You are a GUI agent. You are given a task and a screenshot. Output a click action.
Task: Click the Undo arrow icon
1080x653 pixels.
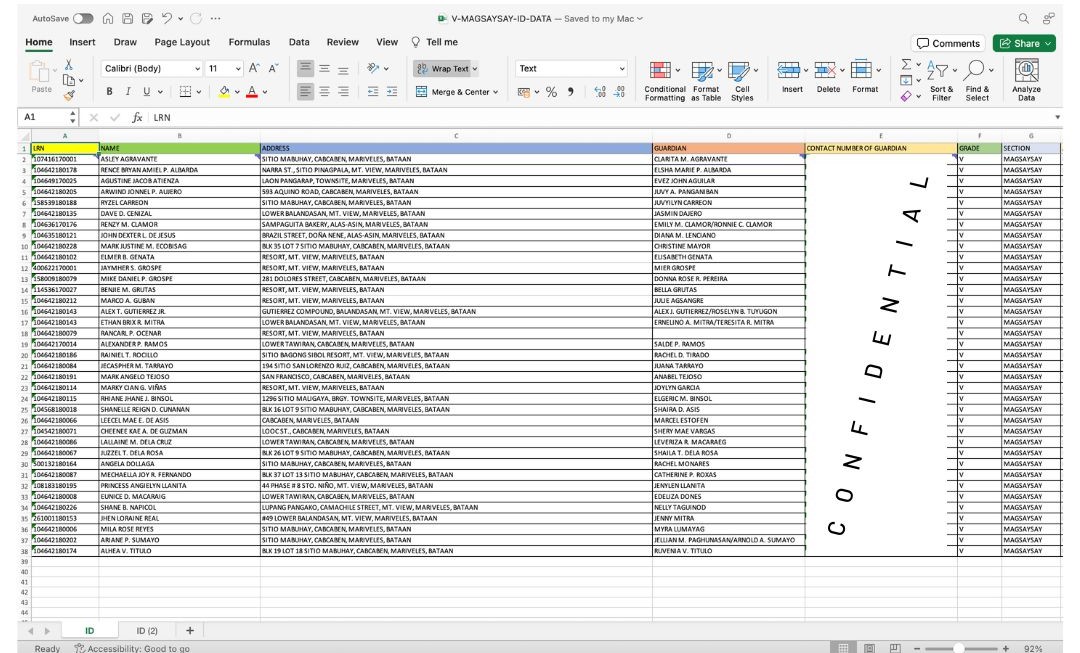pyautogui.click(x=167, y=19)
